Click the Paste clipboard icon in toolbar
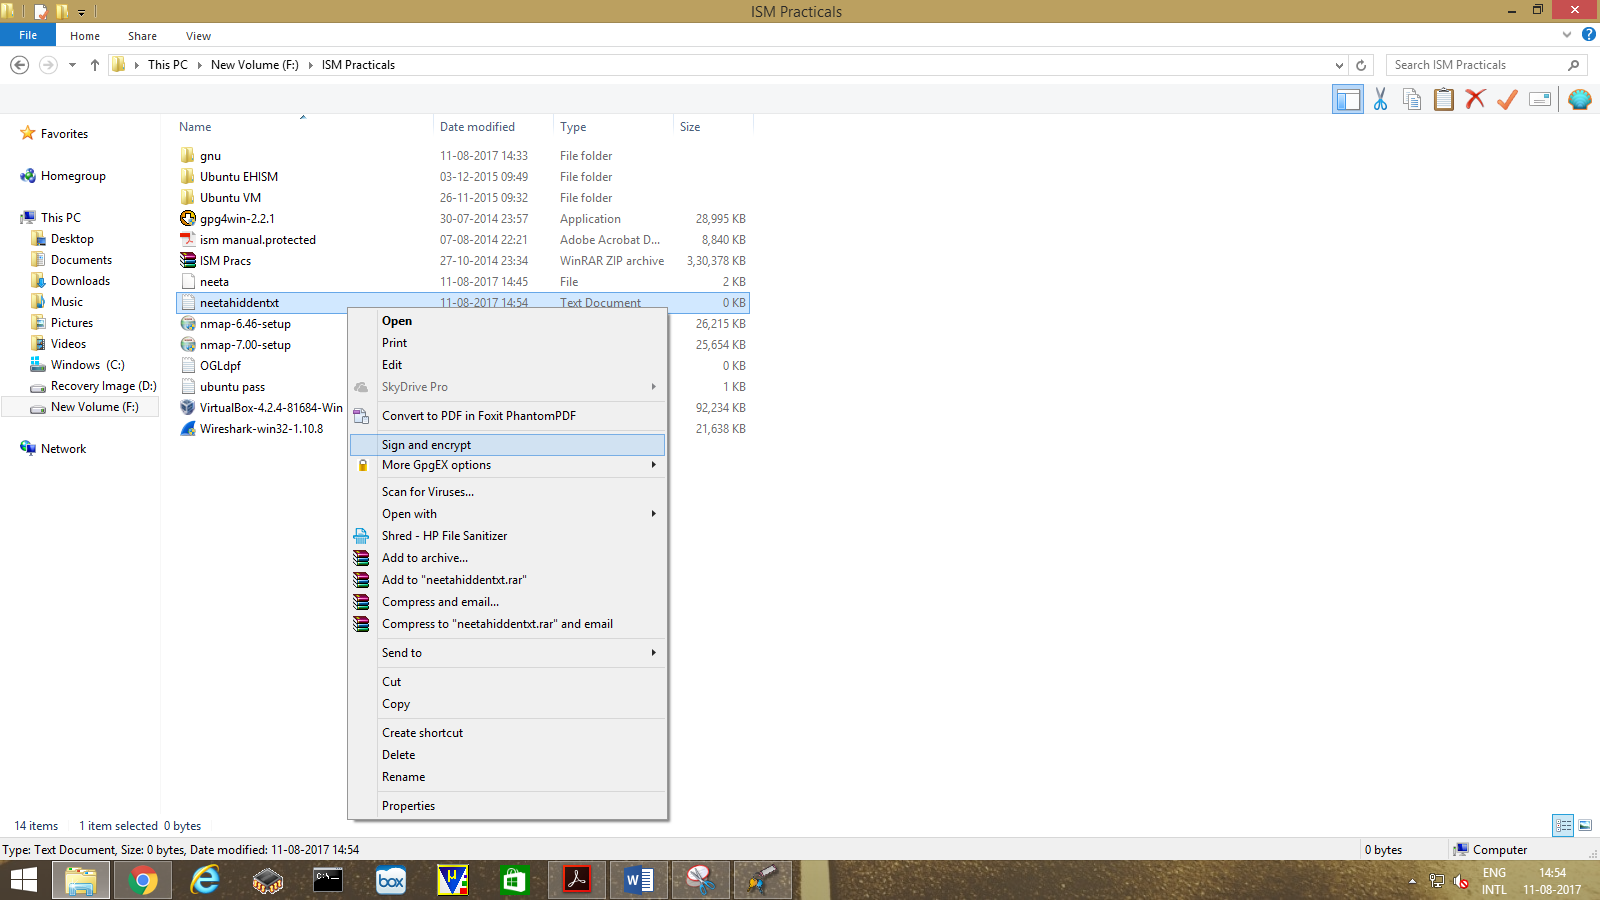This screenshot has width=1600, height=900. (x=1443, y=99)
